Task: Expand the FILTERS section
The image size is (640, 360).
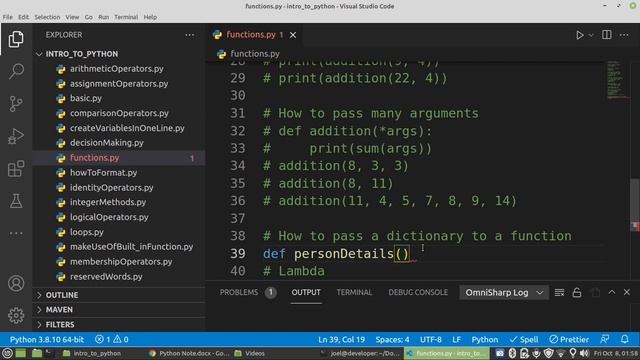Action: coord(118,324)
